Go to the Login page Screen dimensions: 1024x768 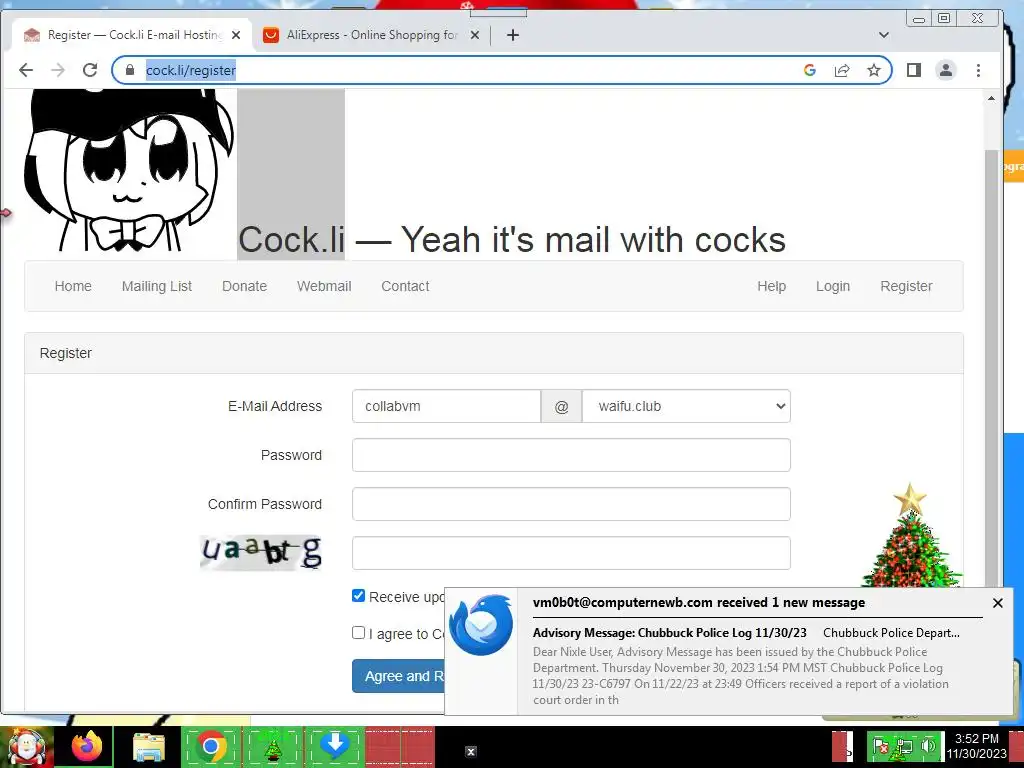833,286
